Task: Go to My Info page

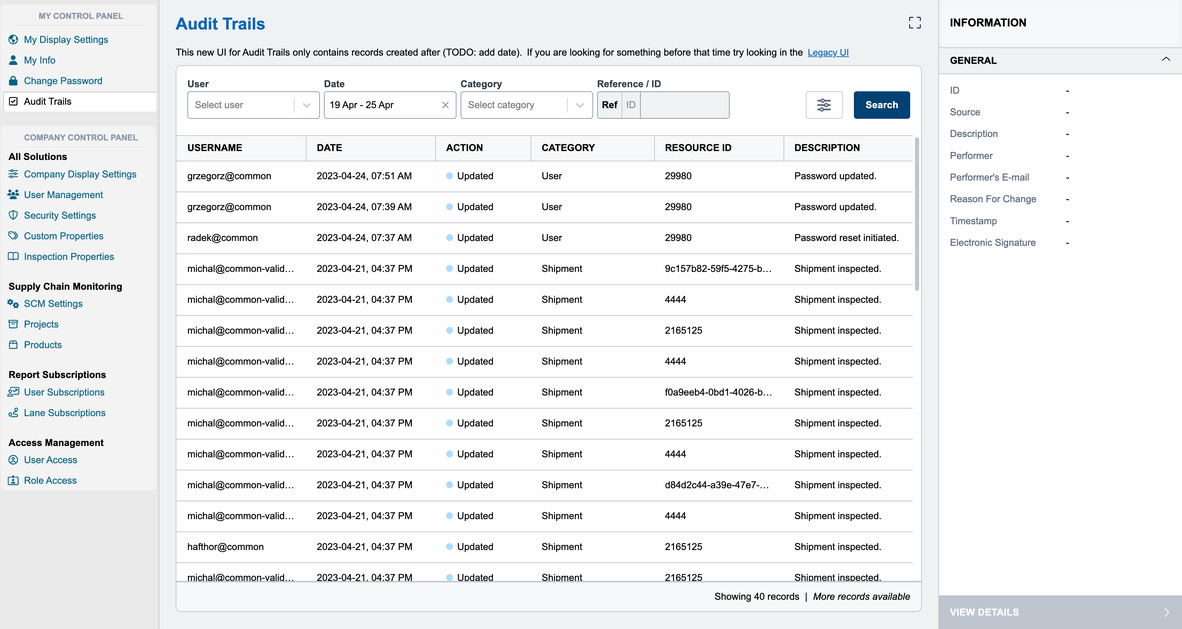Action: pyautogui.click(x=39, y=60)
